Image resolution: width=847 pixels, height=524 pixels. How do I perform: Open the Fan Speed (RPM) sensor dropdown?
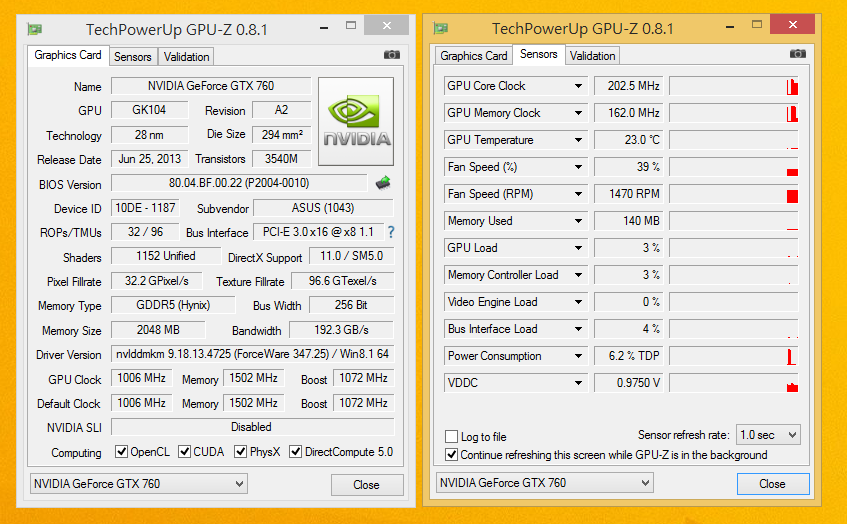(578, 194)
